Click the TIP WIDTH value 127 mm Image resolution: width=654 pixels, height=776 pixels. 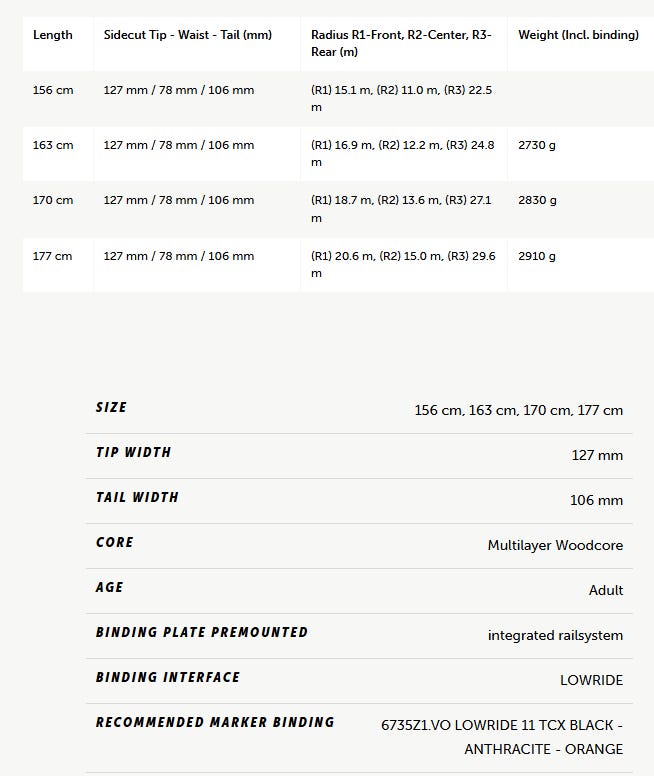click(597, 455)
